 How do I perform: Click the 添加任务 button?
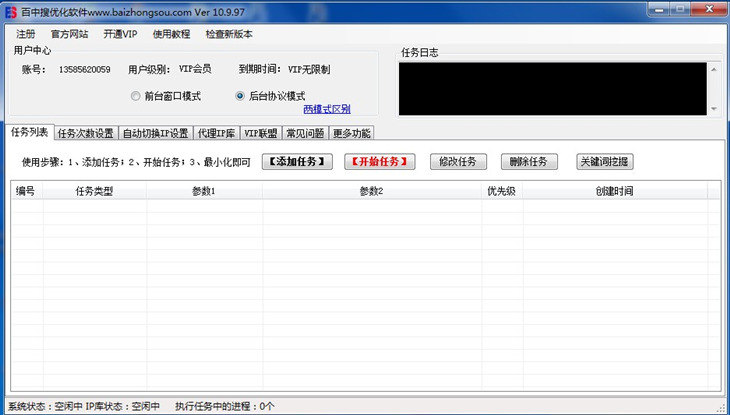pyautogui.click(x=297, y=162)
